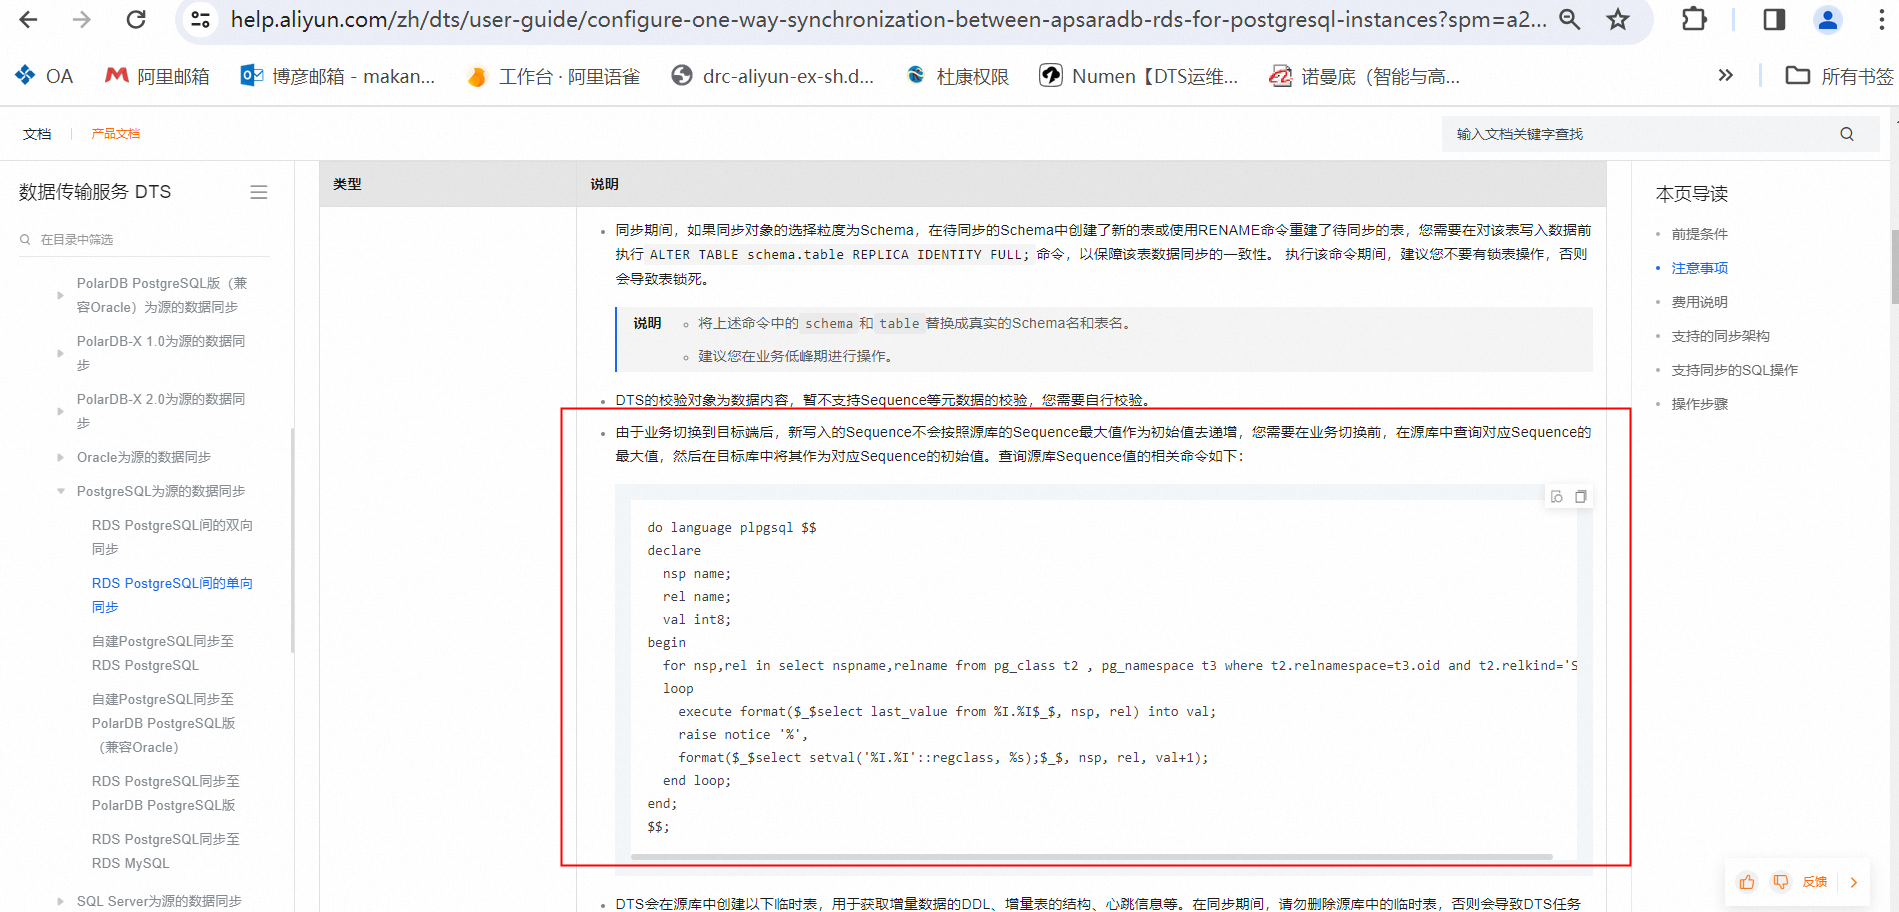Image resolution: width=1899 pixels, height=912 pixels.
Task: Collapse the DTS sidebar with the hamburger icon
Action: click(259, 192)
